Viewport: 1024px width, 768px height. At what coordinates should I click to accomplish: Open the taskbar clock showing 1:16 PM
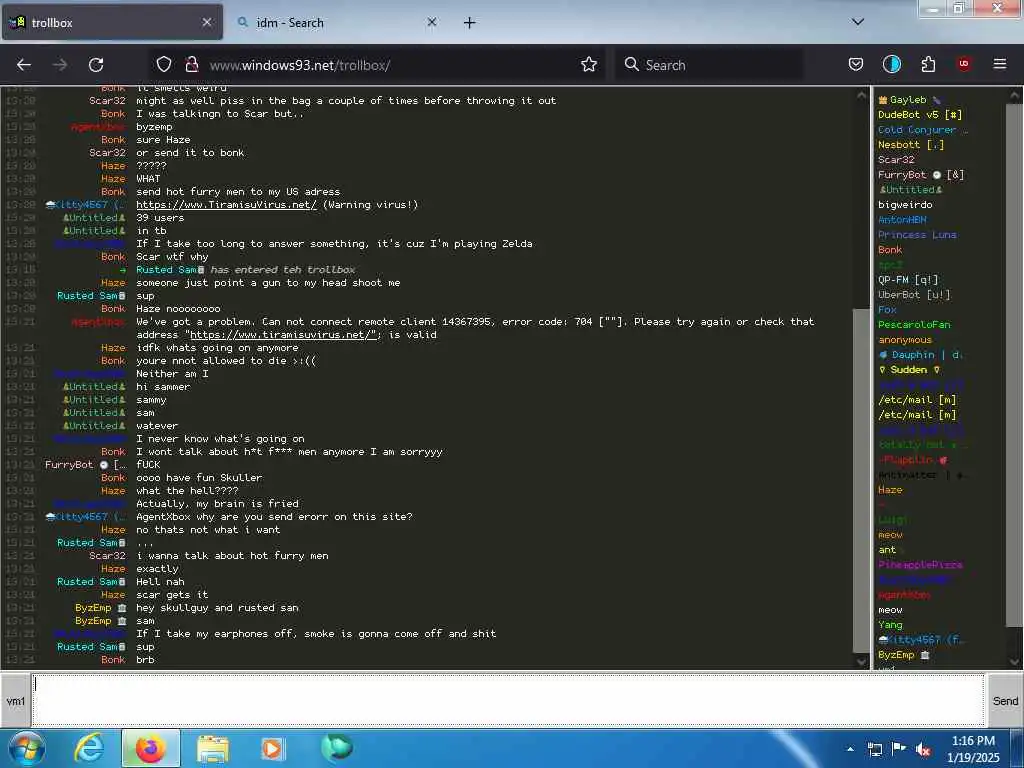tap(973, 749)
